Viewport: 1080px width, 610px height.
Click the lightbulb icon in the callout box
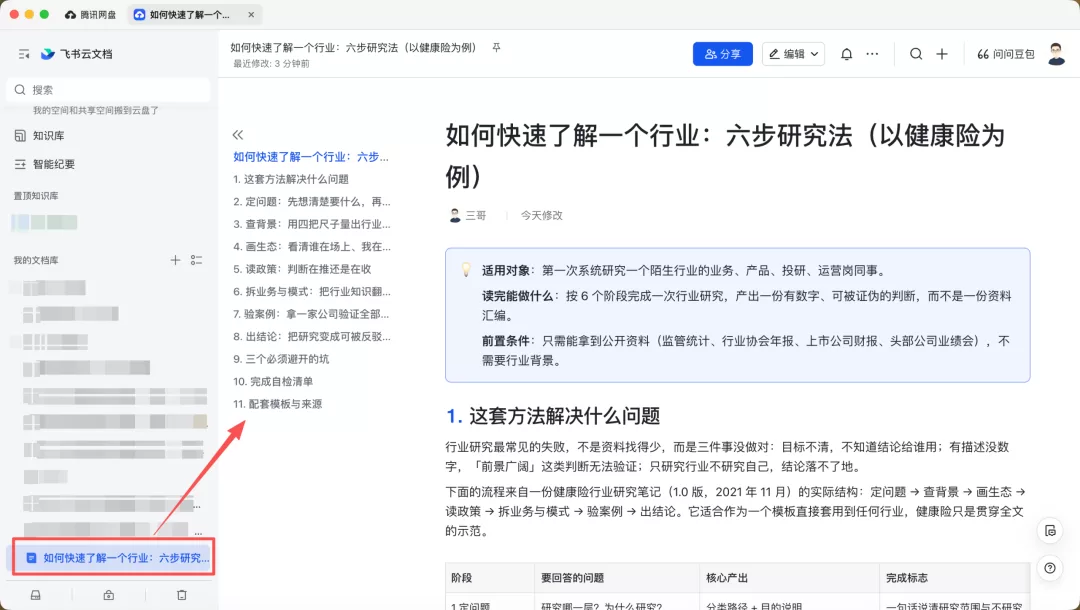pyautogui.click(x=466, y=270)
